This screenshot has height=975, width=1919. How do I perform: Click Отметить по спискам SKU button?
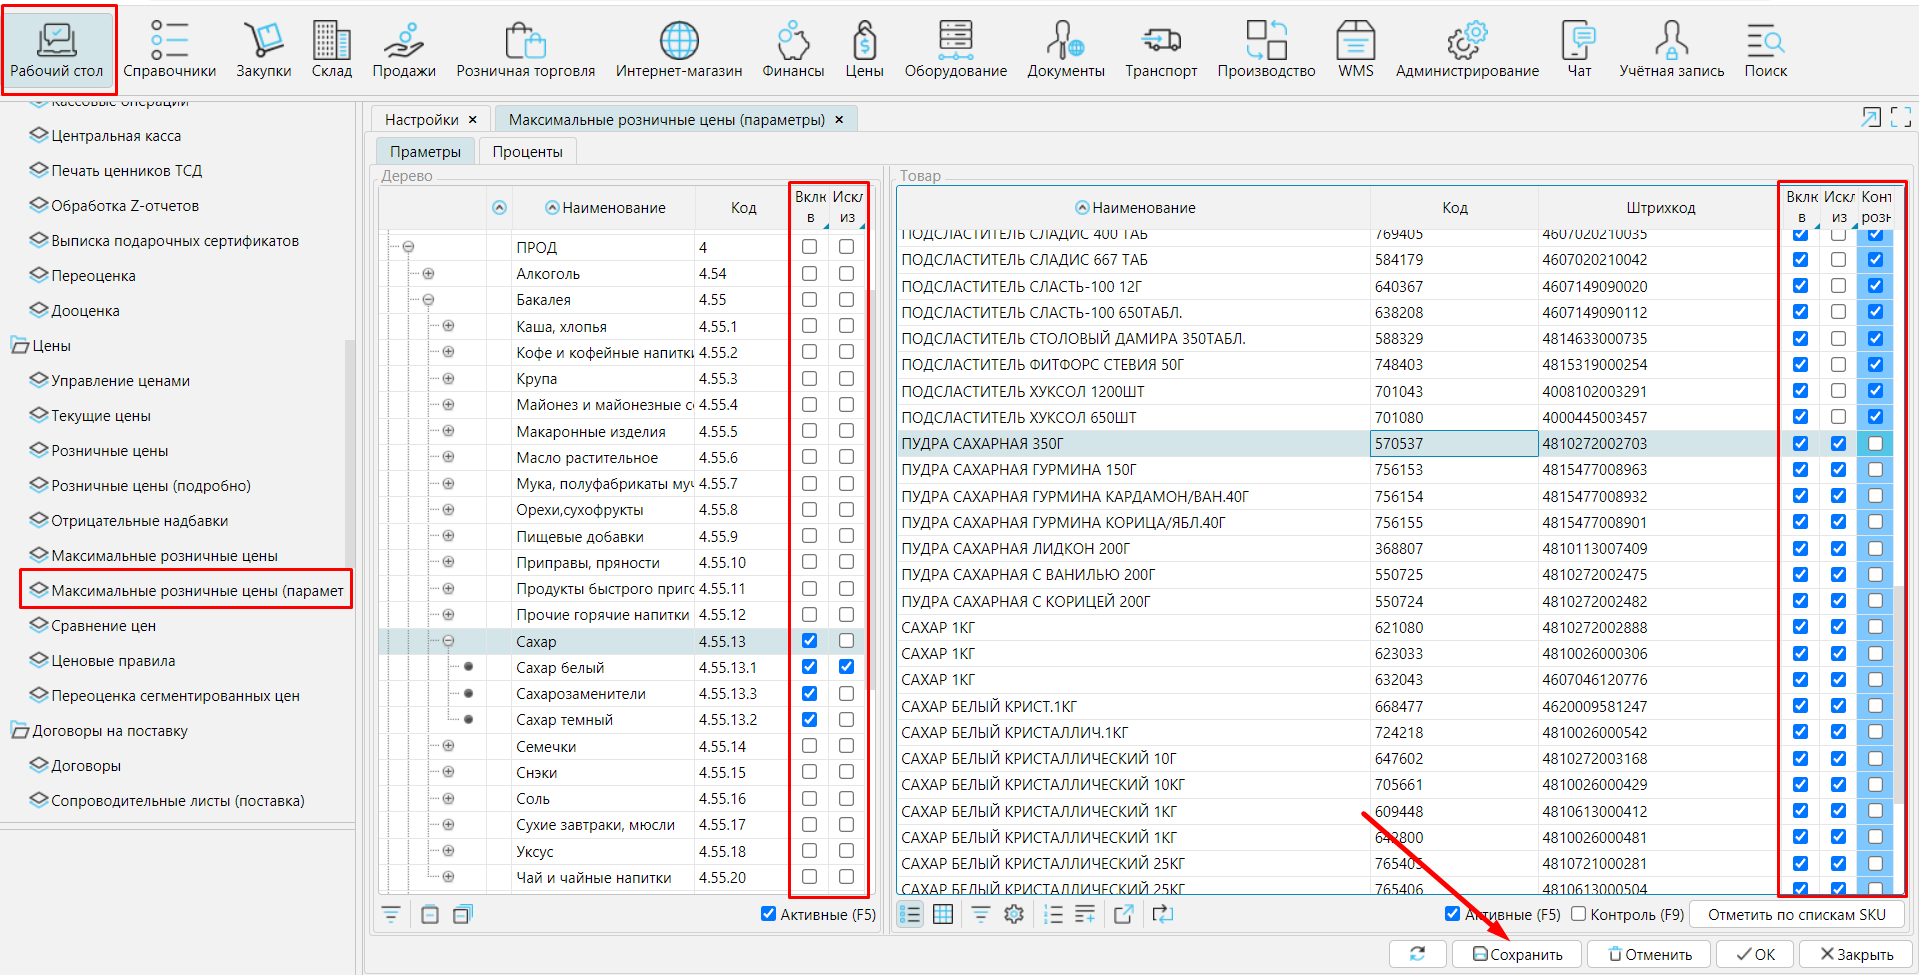pyautogui.click(x=1796, y=914)
